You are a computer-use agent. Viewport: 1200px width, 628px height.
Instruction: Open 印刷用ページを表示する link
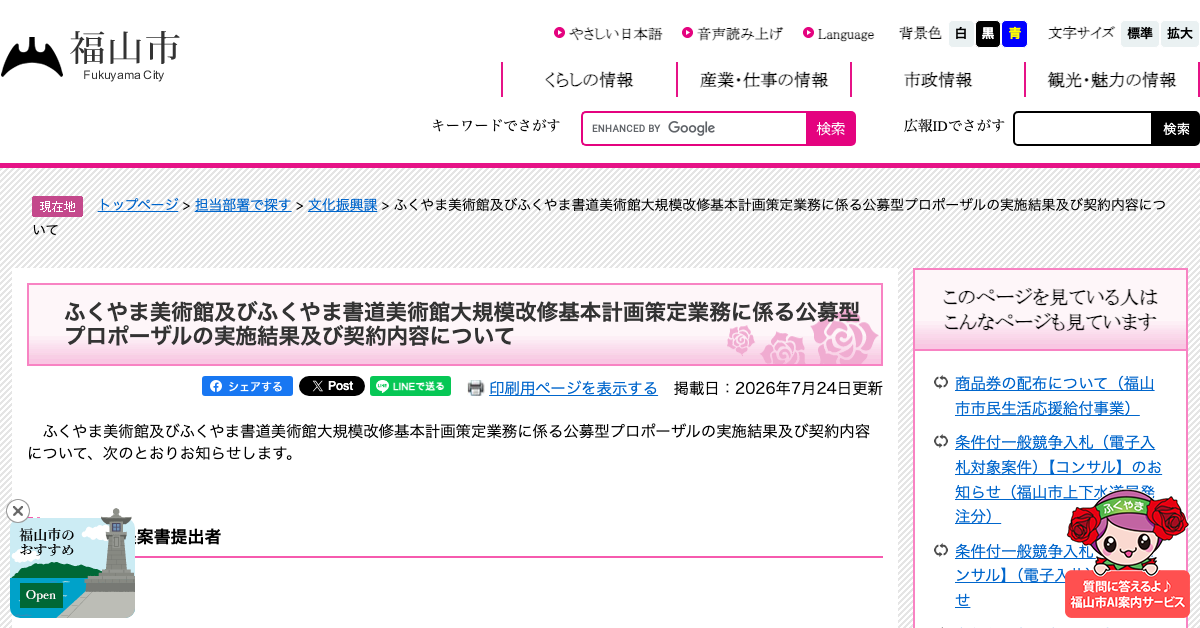click(573, 388)
